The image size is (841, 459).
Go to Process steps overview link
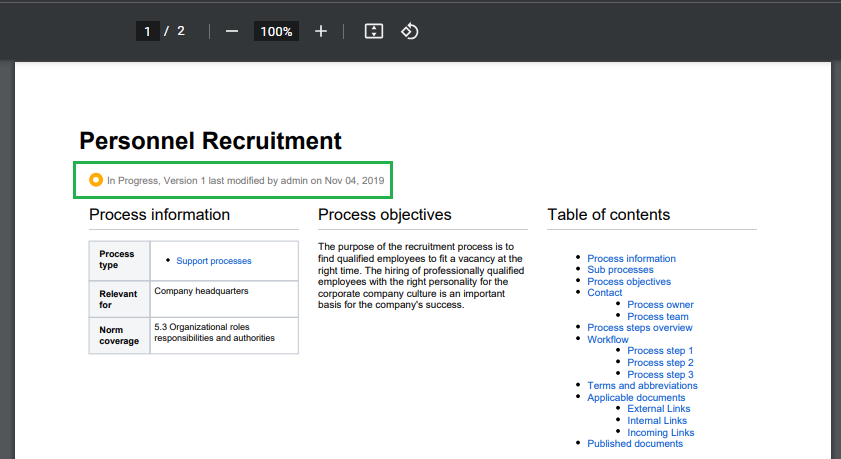pos(639,328)
